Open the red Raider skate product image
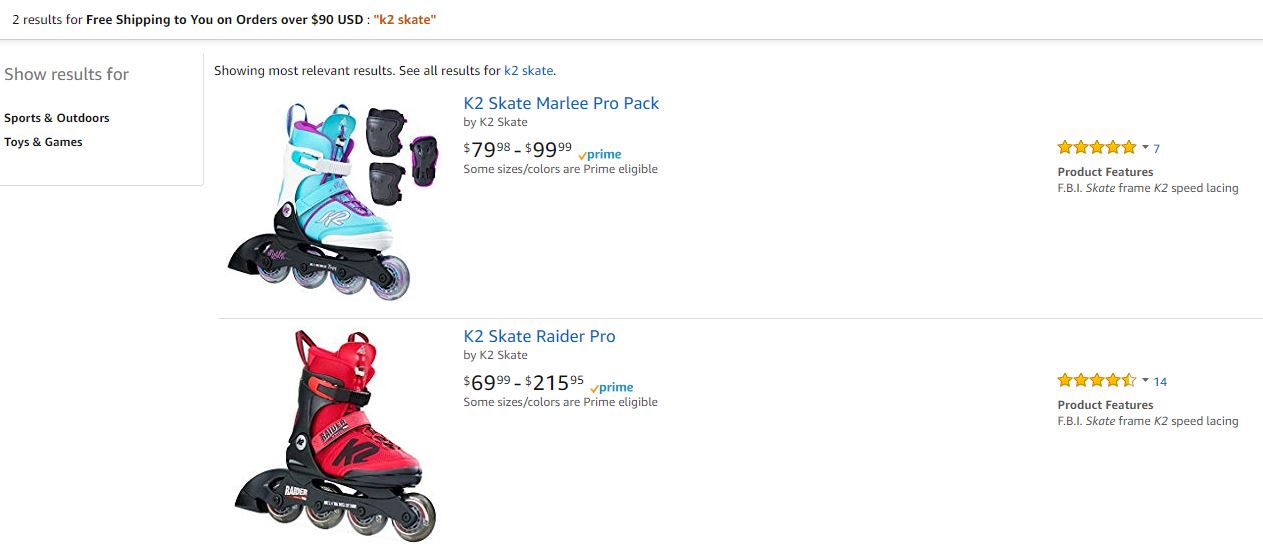 [337, 435]
